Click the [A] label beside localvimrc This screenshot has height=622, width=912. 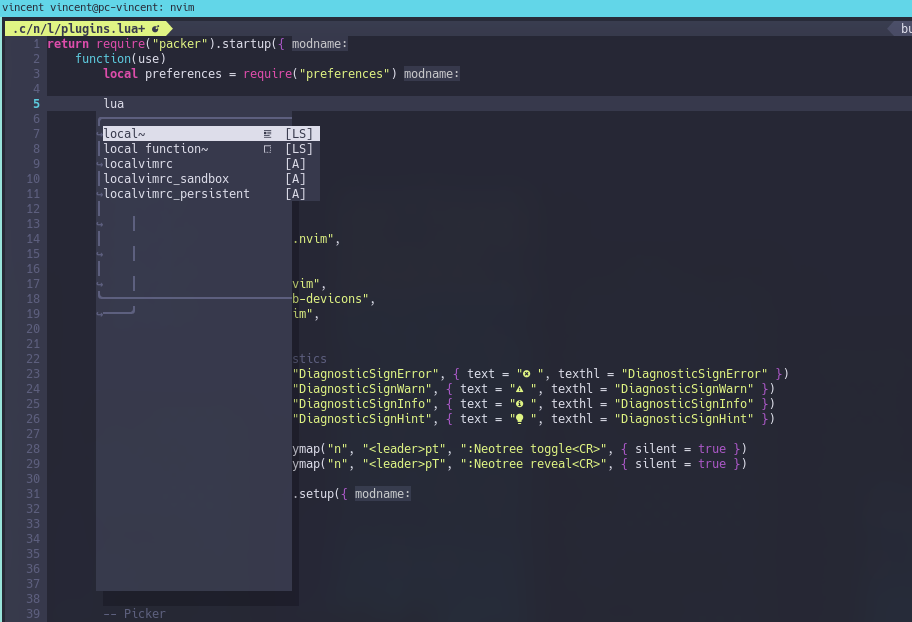click(x=294, y=163)
